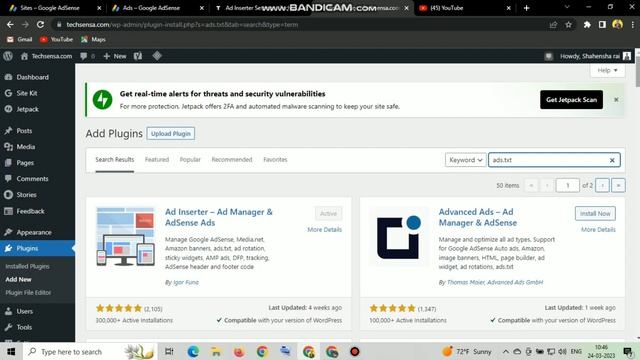Image resolution: width=640 pixels, height=360 pixels.
Task: Open Gmail bookmark
Action: [x=20, y=39]
